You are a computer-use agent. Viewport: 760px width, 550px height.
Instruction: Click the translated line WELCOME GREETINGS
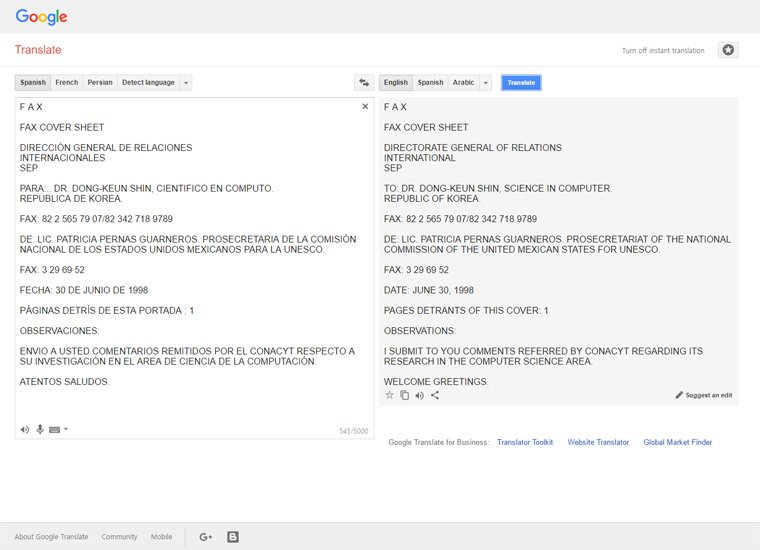pos(436,382)
